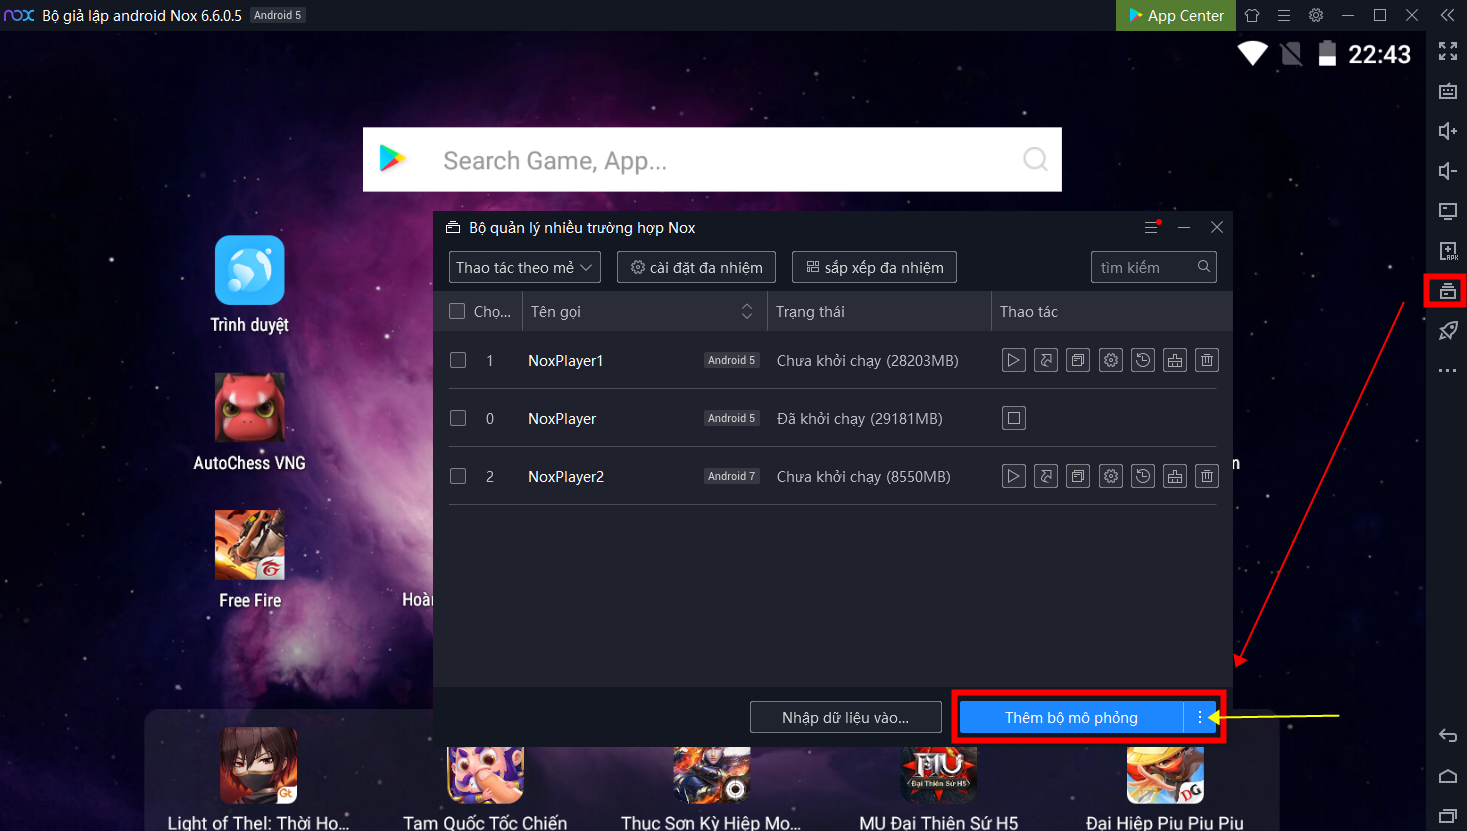Sort instances by 'Tên gọi' column arrows
Screen dimensions: 1467x831
[x=746, y=311]
